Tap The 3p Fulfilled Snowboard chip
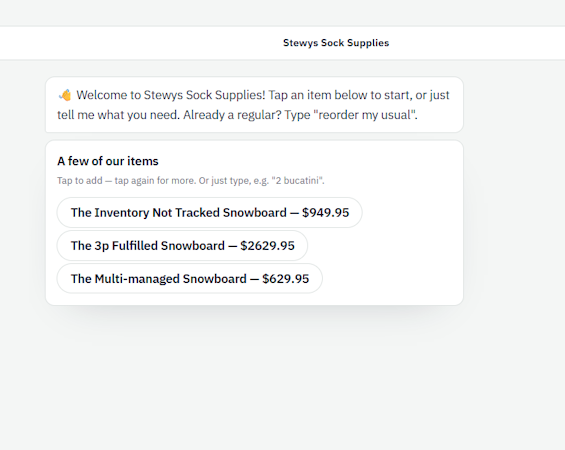 coord(182,246)
